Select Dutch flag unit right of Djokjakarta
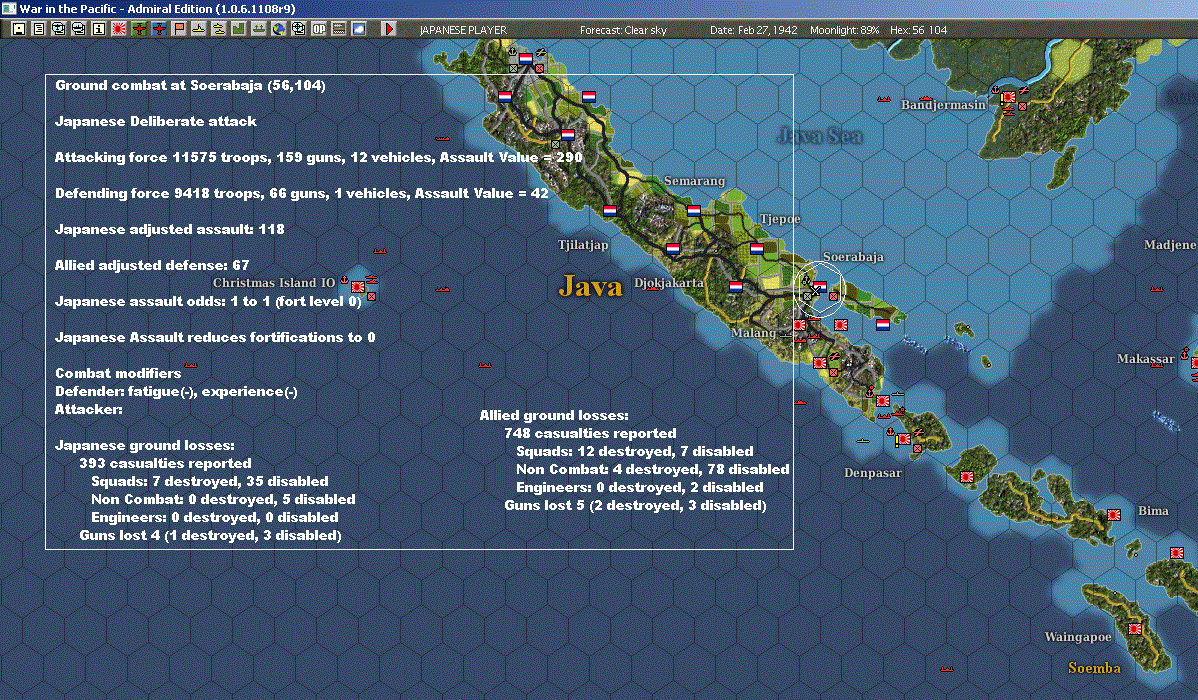 (736, 287)
